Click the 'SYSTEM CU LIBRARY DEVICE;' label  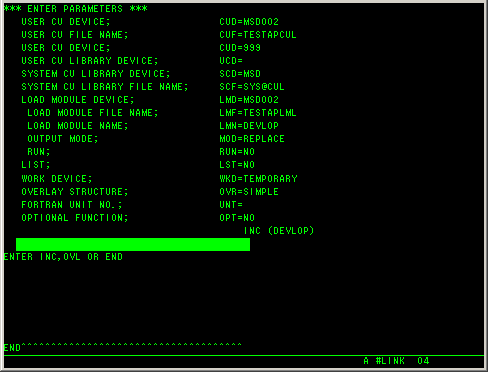tap(96, 74)
